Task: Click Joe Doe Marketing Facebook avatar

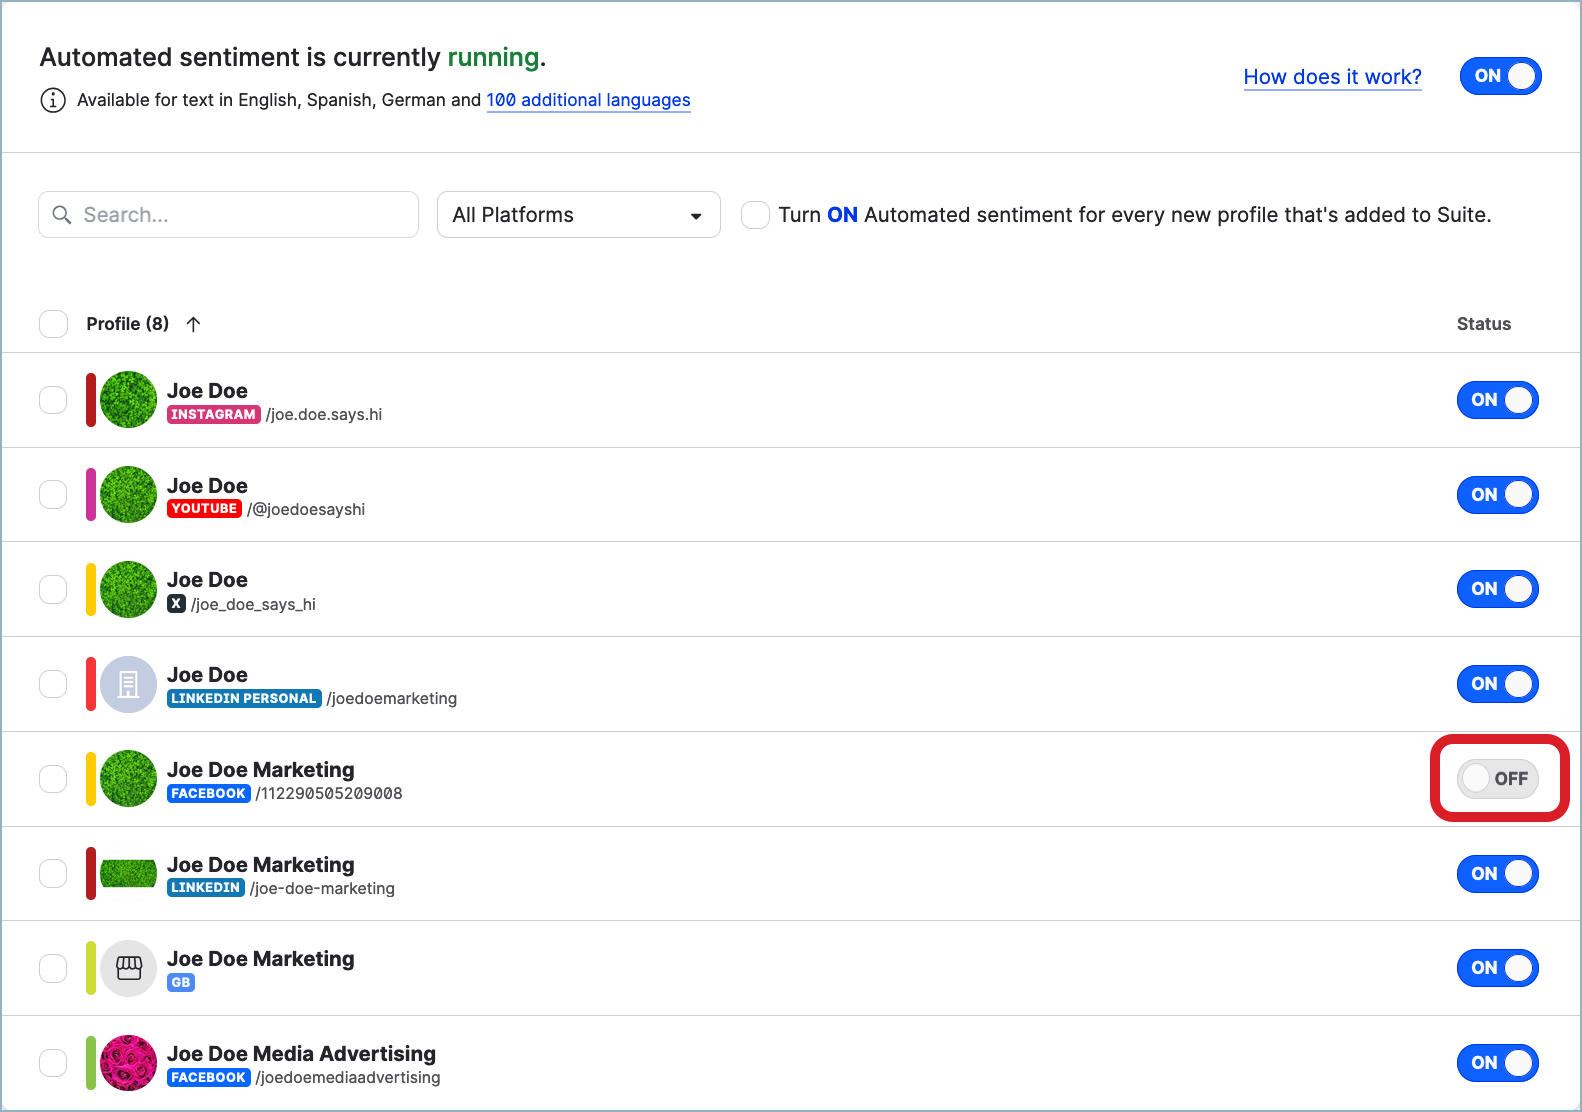Action: point(129,779)
